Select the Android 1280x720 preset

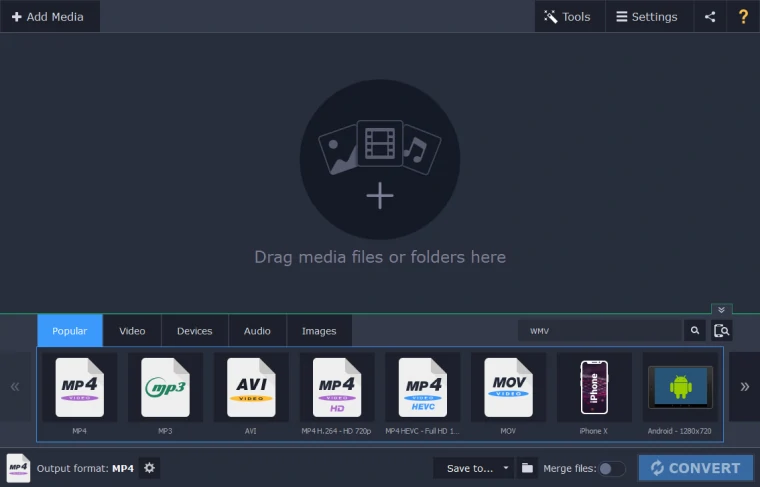click(x=680, y=393)
